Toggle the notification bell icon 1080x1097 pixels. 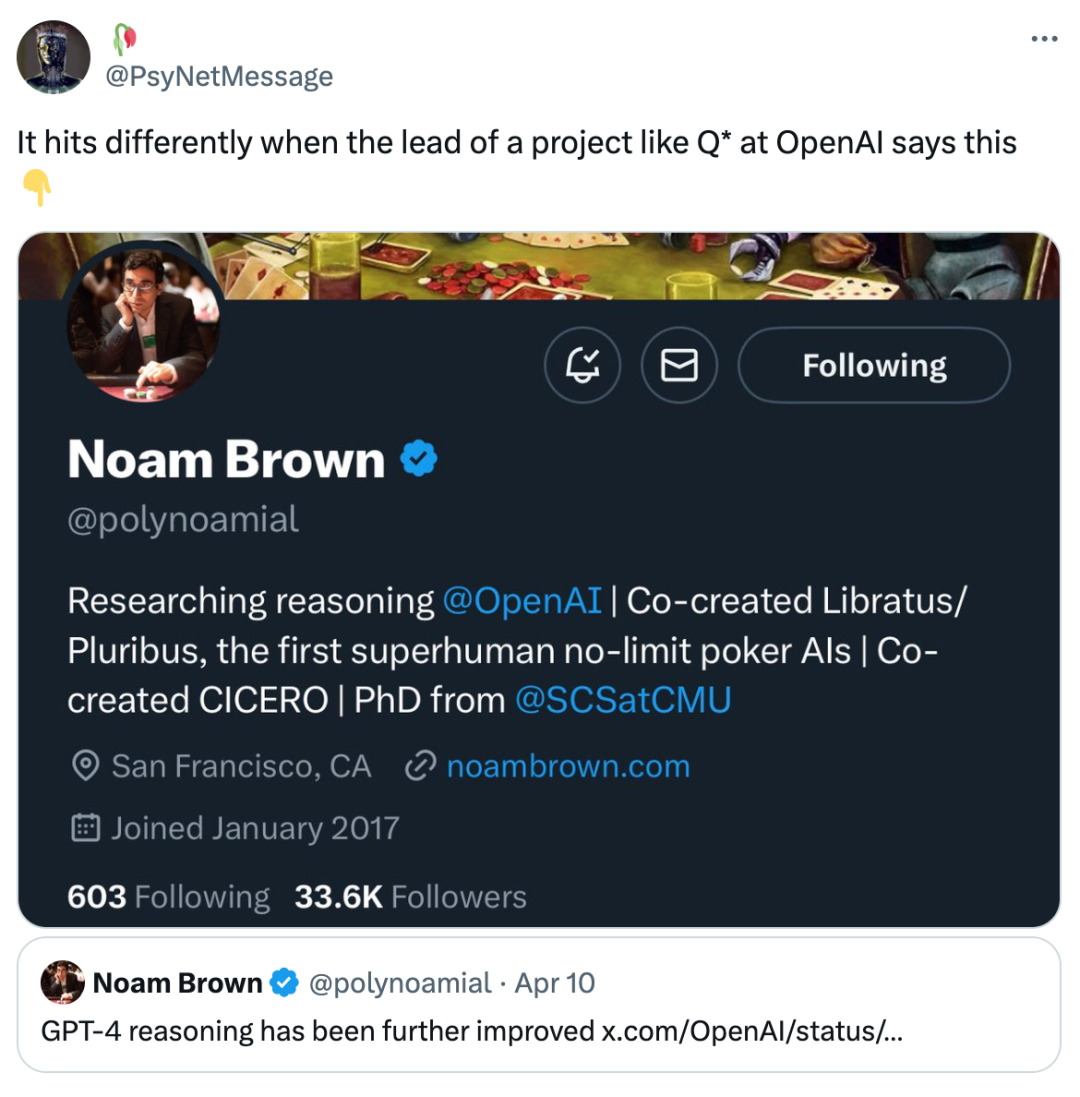point(582,366)
